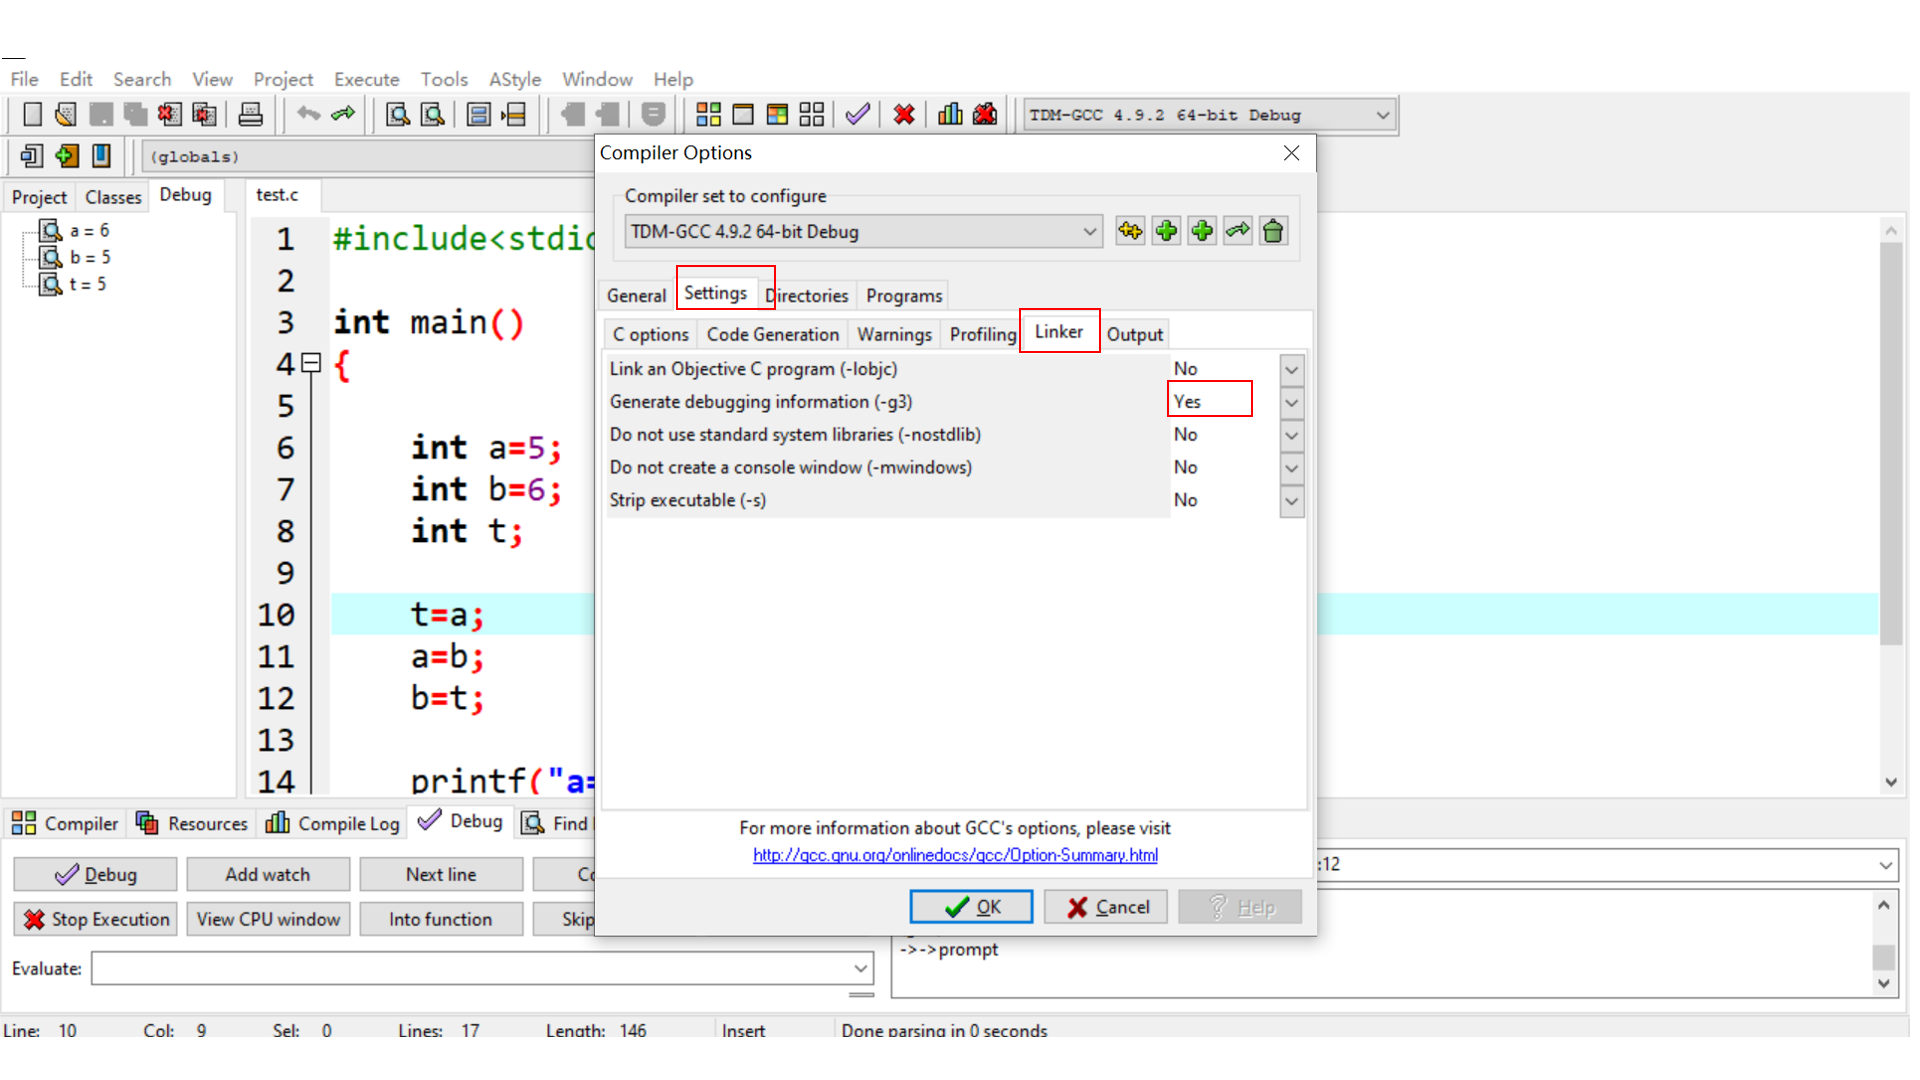Open the Execute menu

(366, 79)
